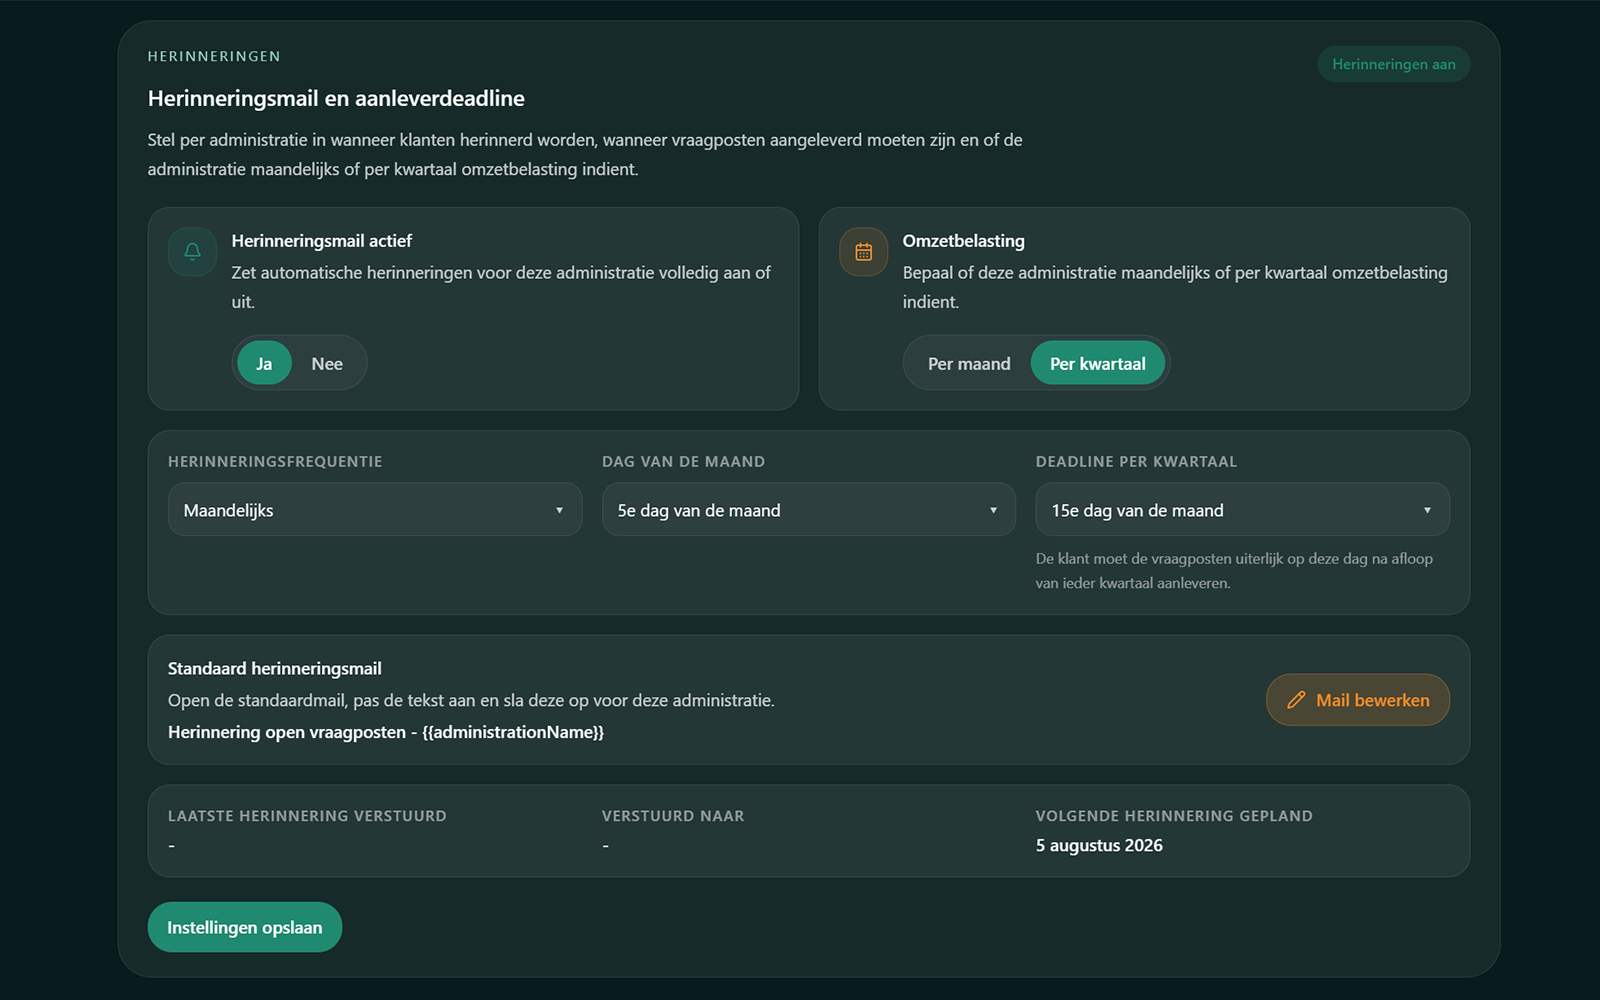Click the calendar icon beside Omzetbelasting
This screenshot has width=1600, height=1000.
tap(864, 252)
